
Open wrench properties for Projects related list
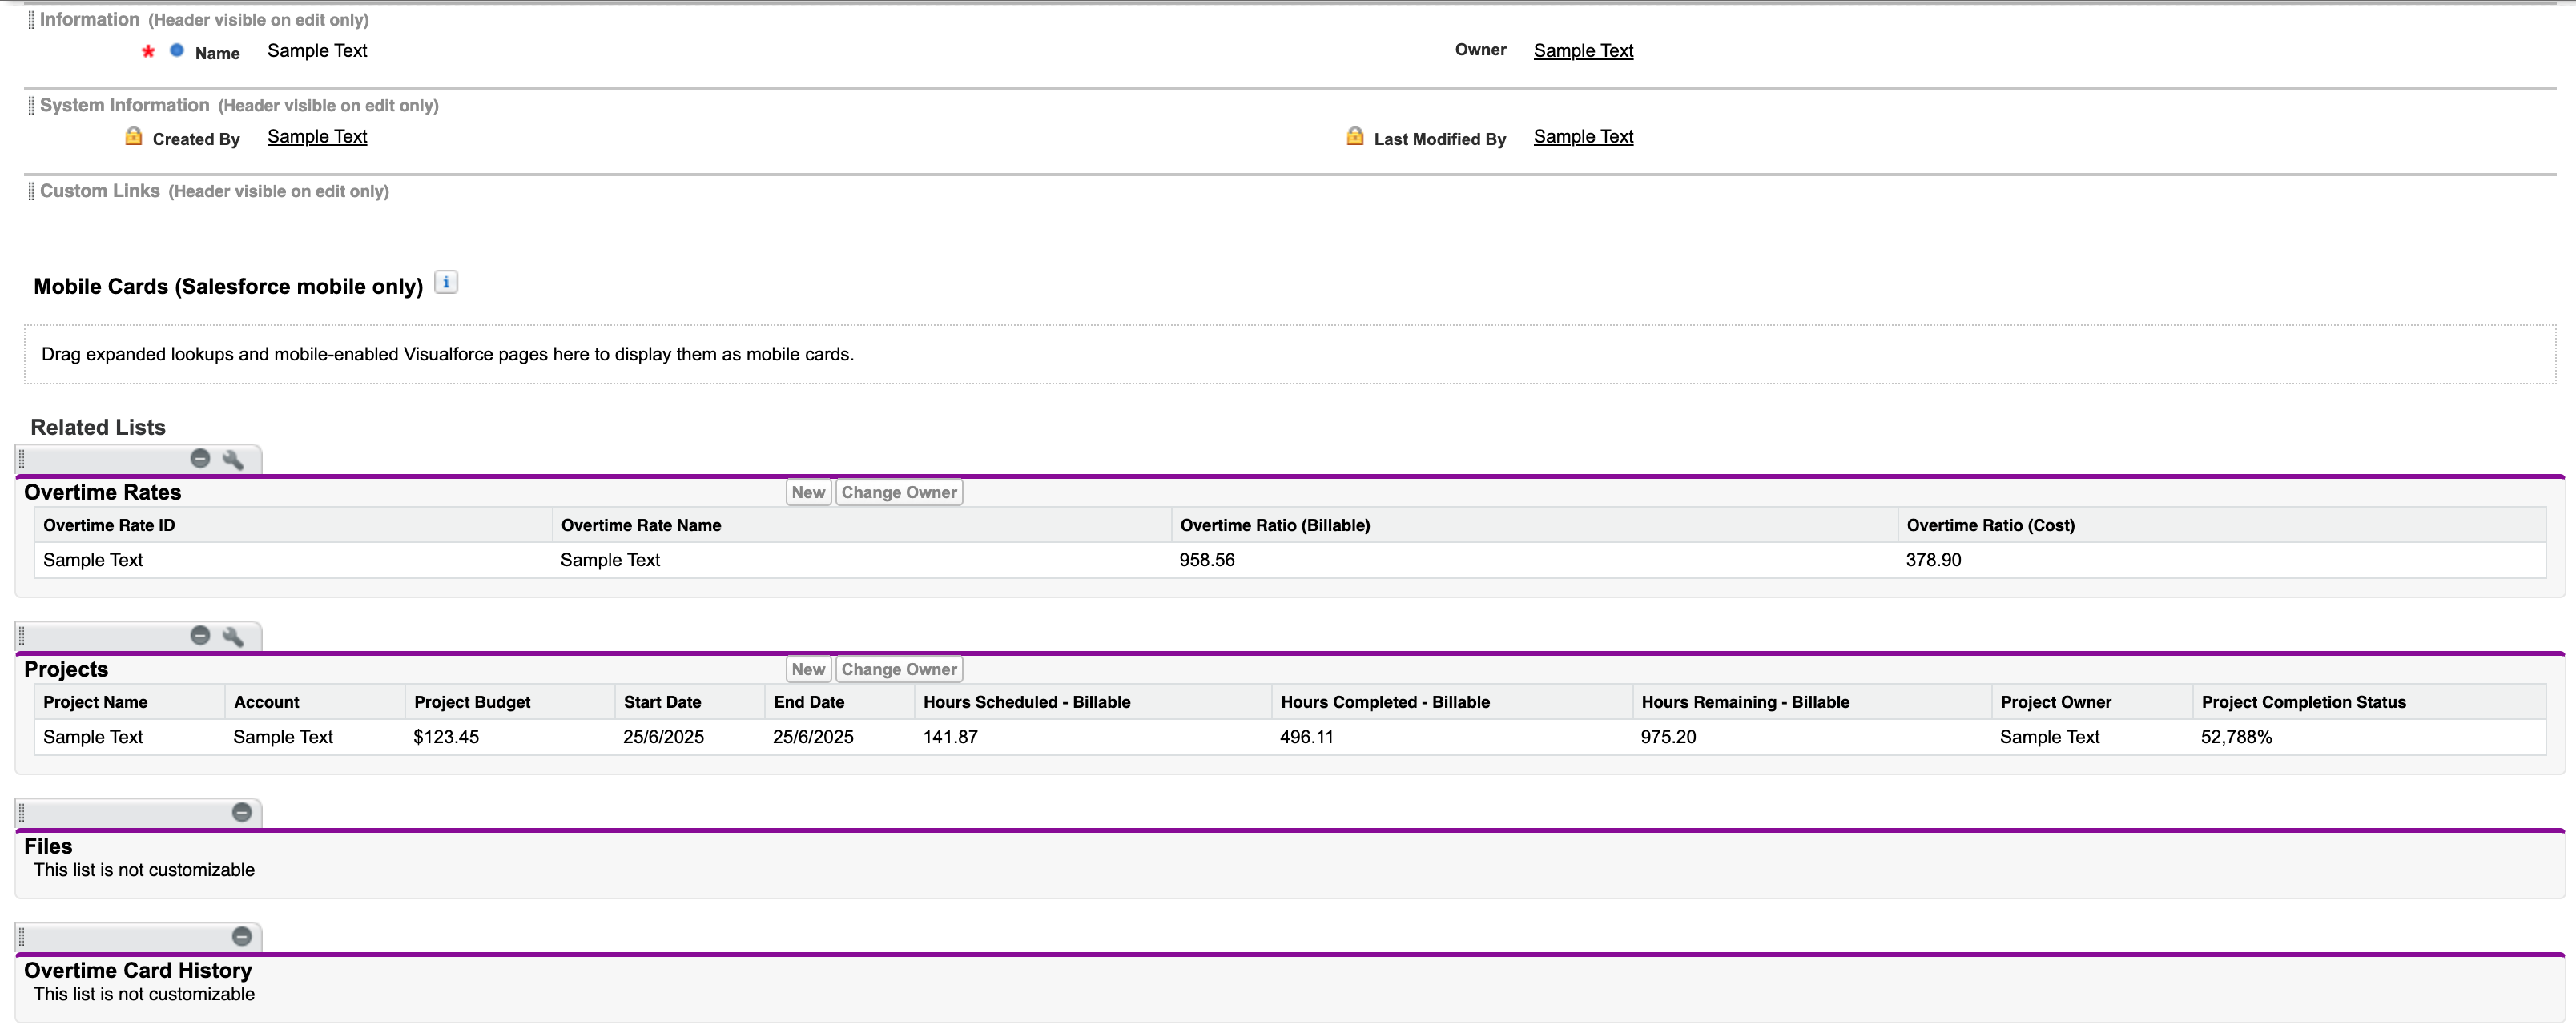[x=233, y=637]
